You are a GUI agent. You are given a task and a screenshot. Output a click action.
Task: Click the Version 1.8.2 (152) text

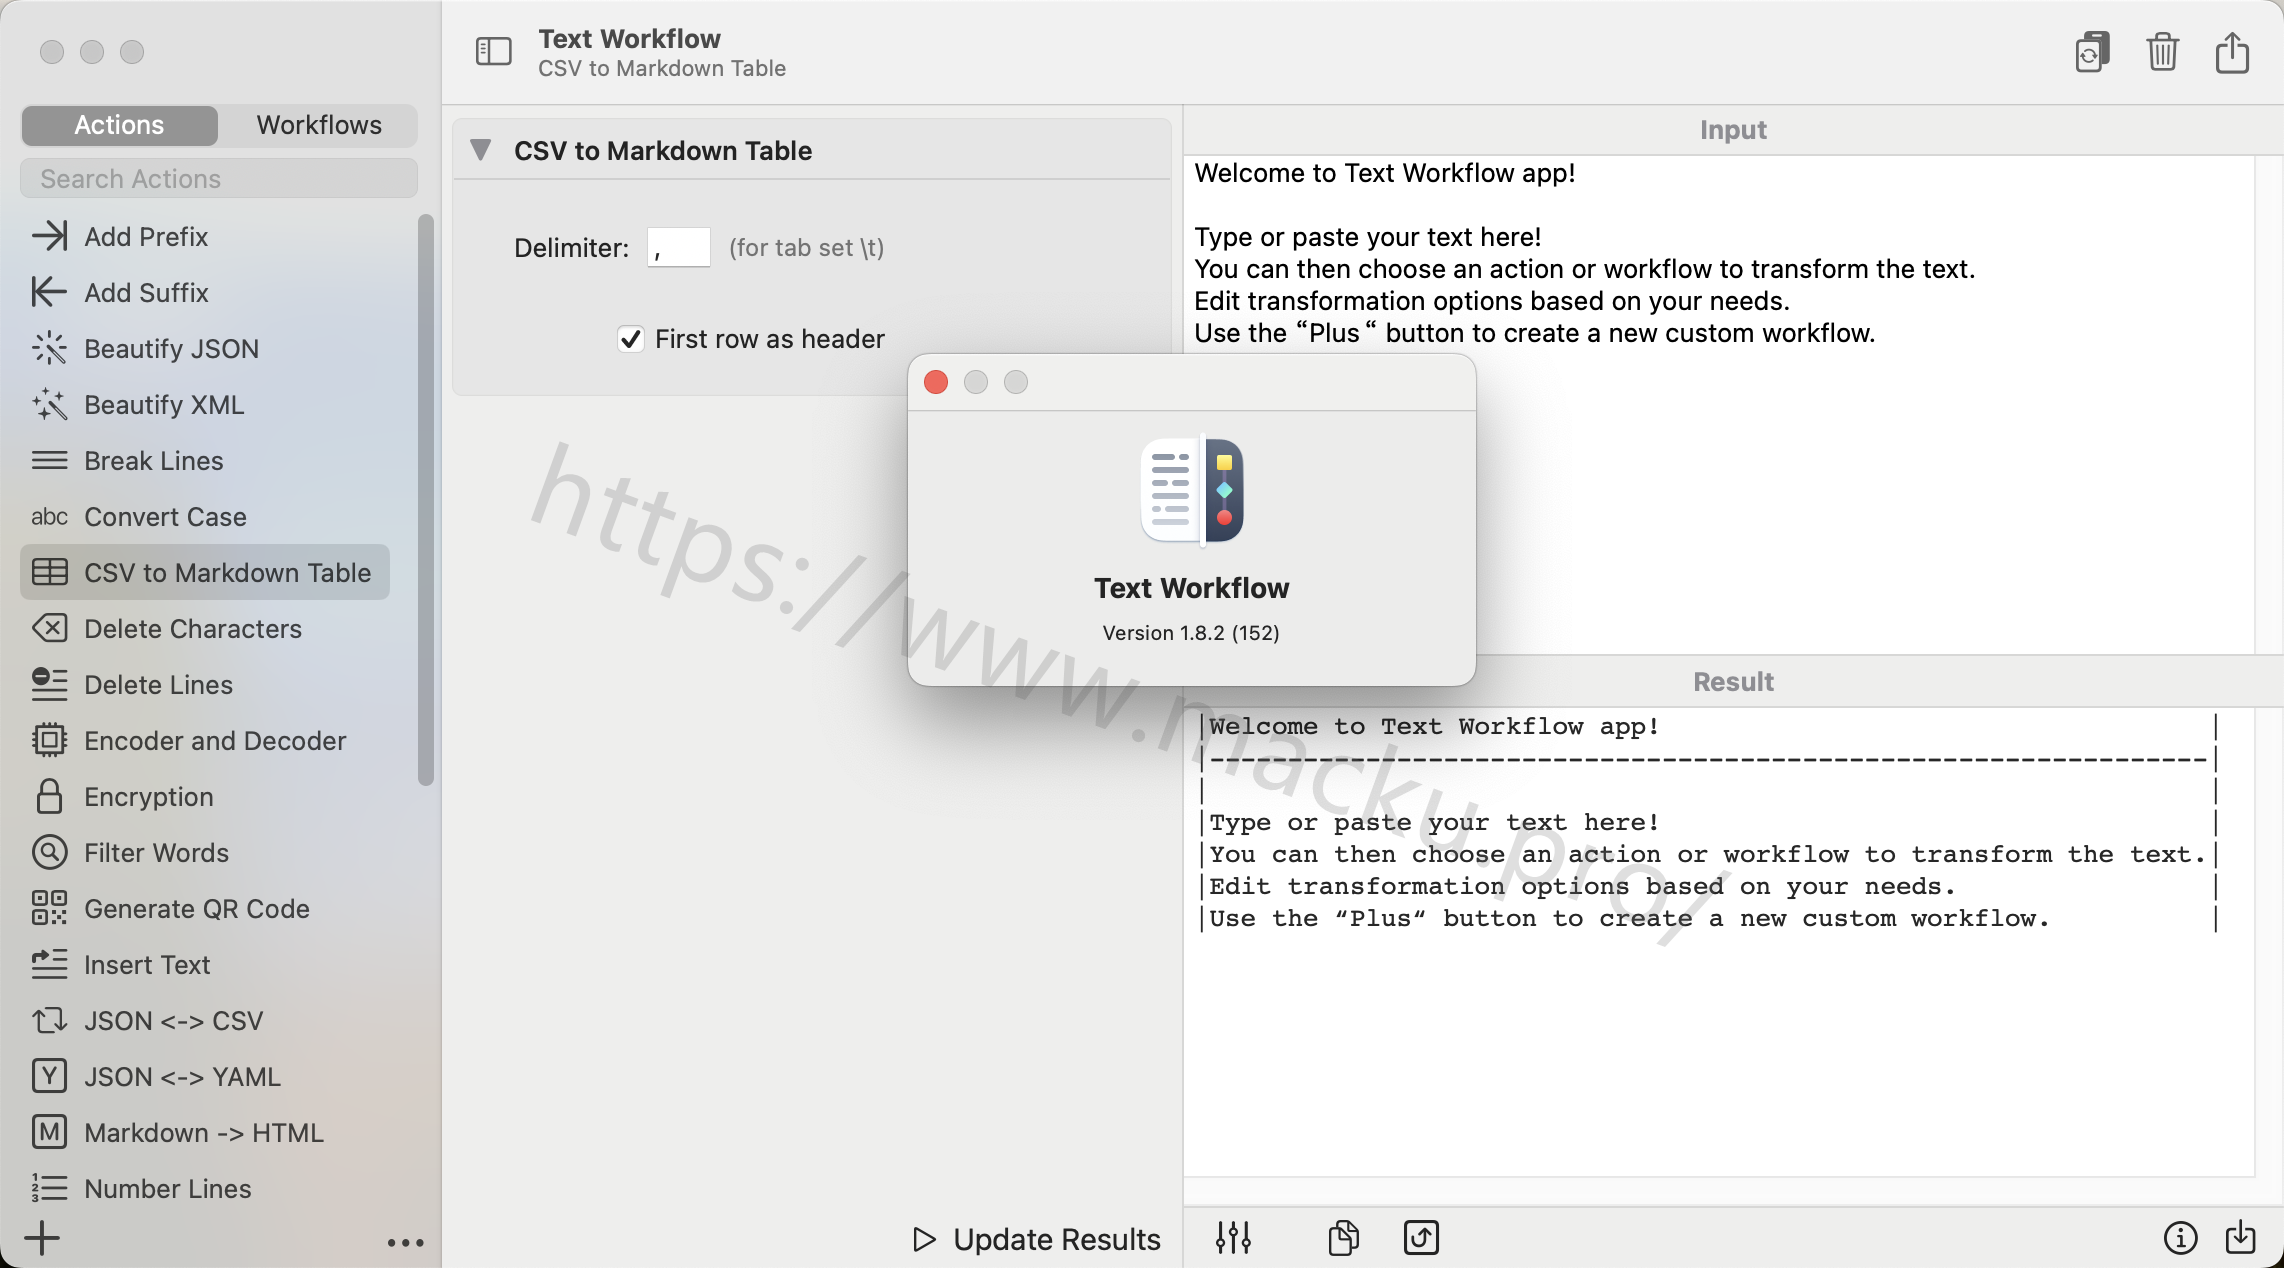[x=1191, y=633]
